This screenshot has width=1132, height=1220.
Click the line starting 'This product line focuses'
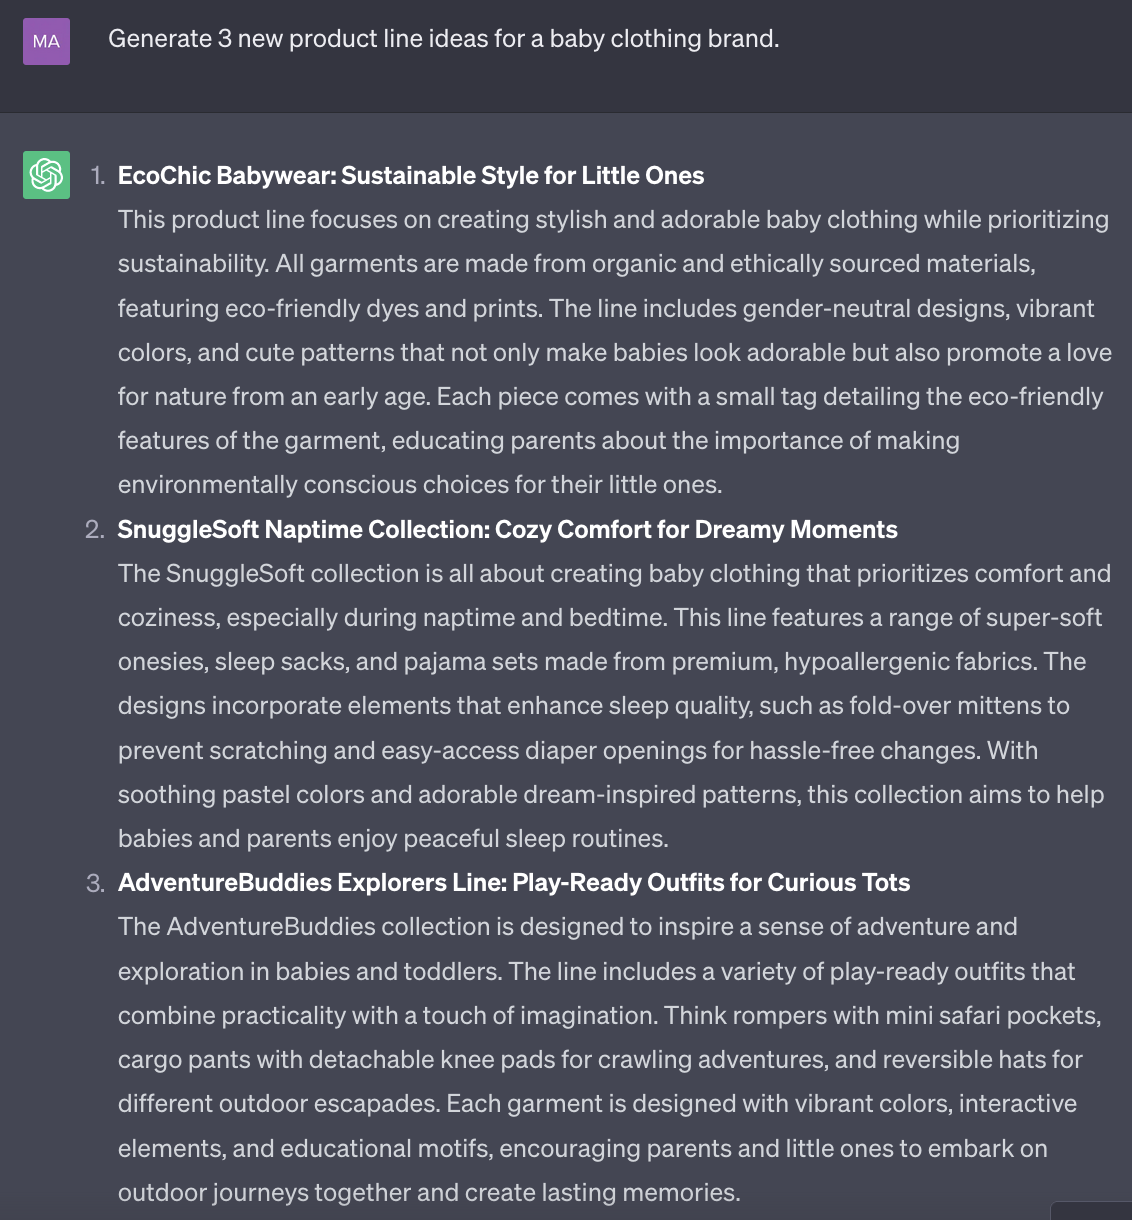(612, 220)
